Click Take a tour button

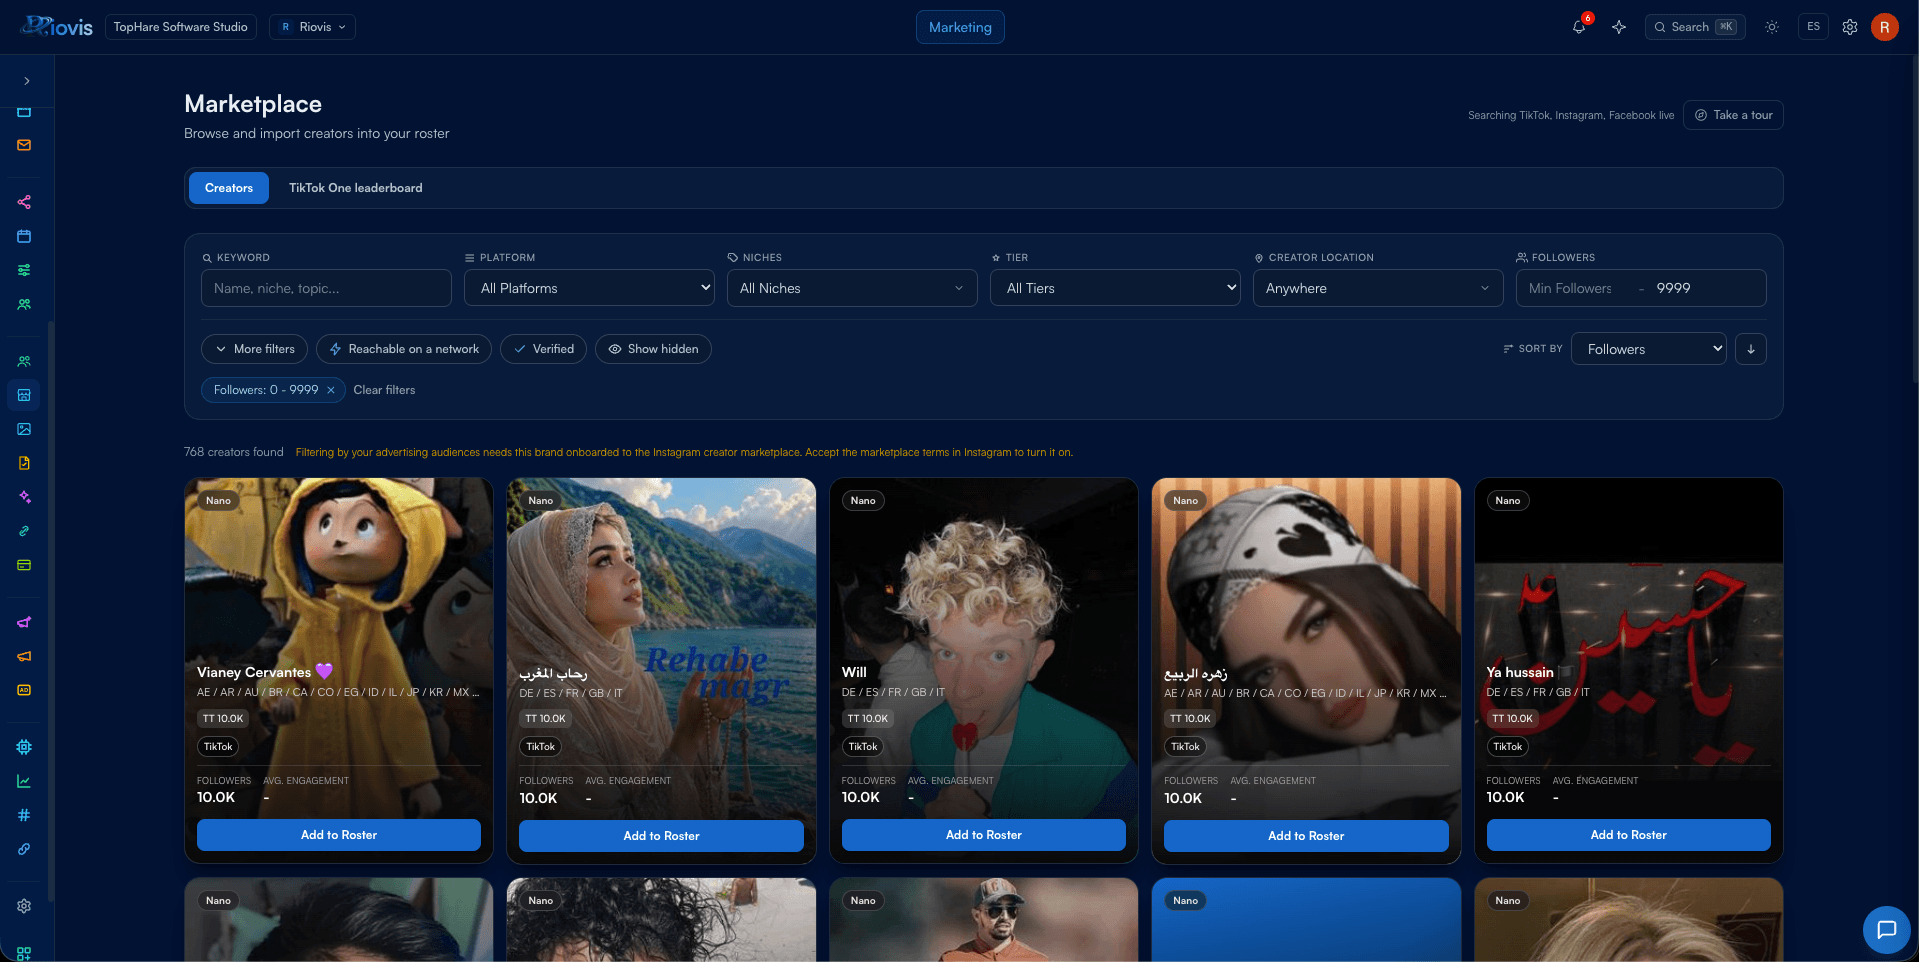click(1733, 115)
